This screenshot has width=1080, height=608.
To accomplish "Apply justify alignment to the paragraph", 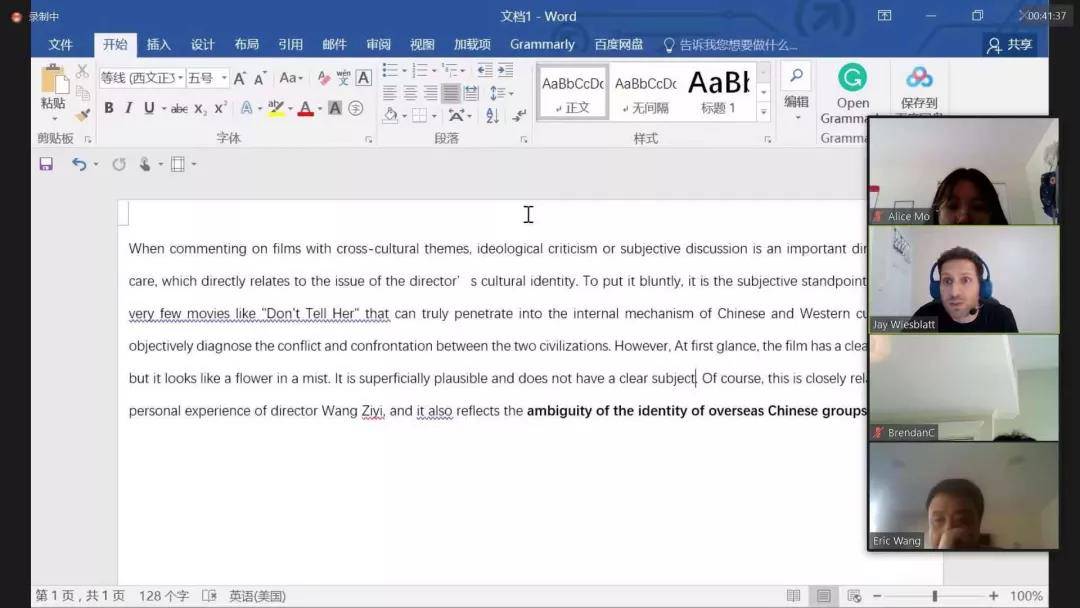I will 451,92.
